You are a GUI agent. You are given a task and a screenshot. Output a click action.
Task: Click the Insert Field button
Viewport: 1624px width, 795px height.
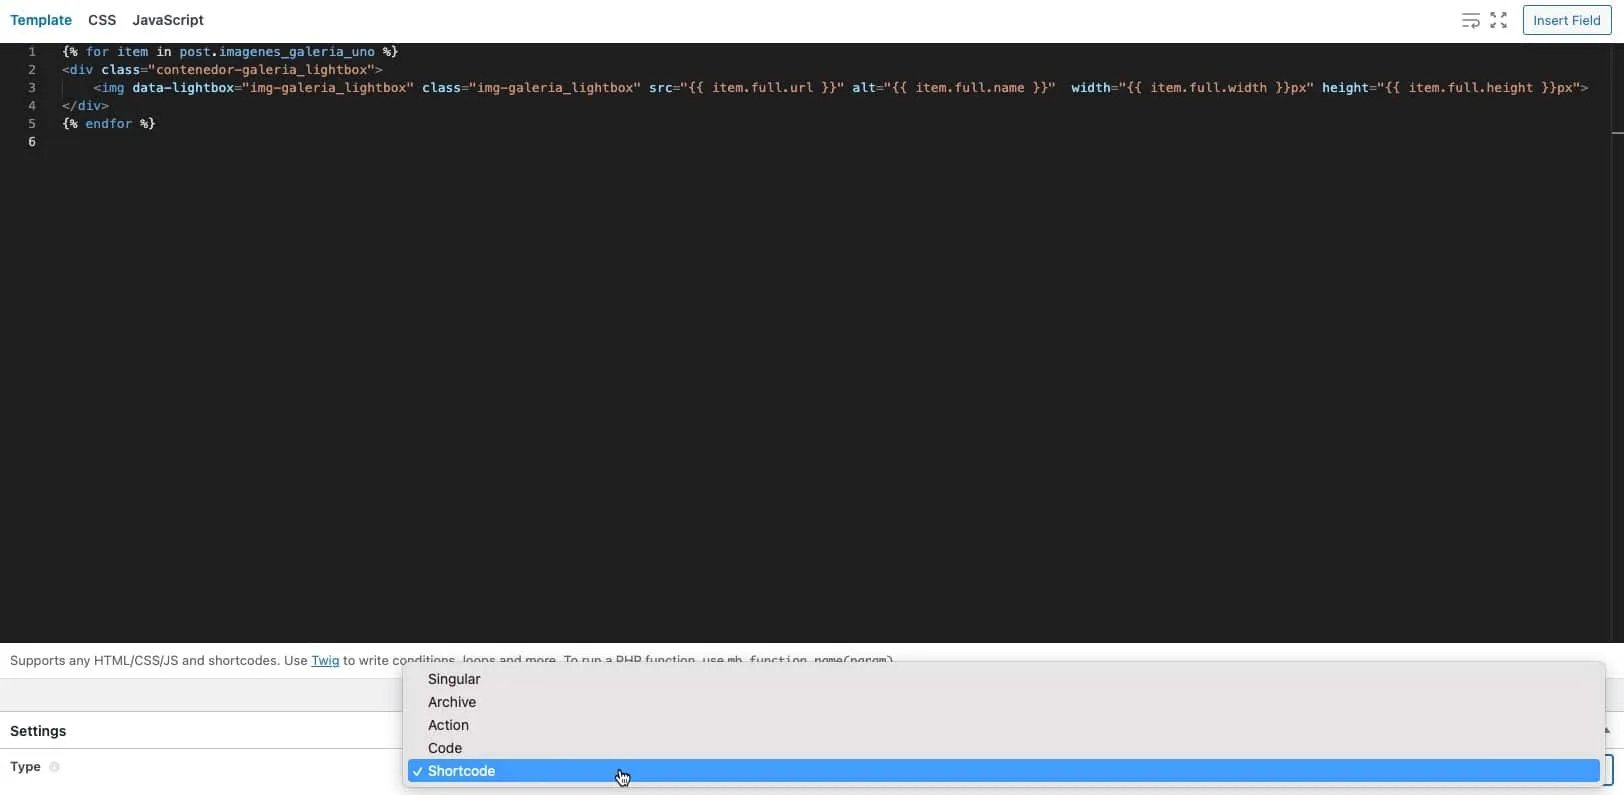pyautogui.click(x=1566, y=20)
